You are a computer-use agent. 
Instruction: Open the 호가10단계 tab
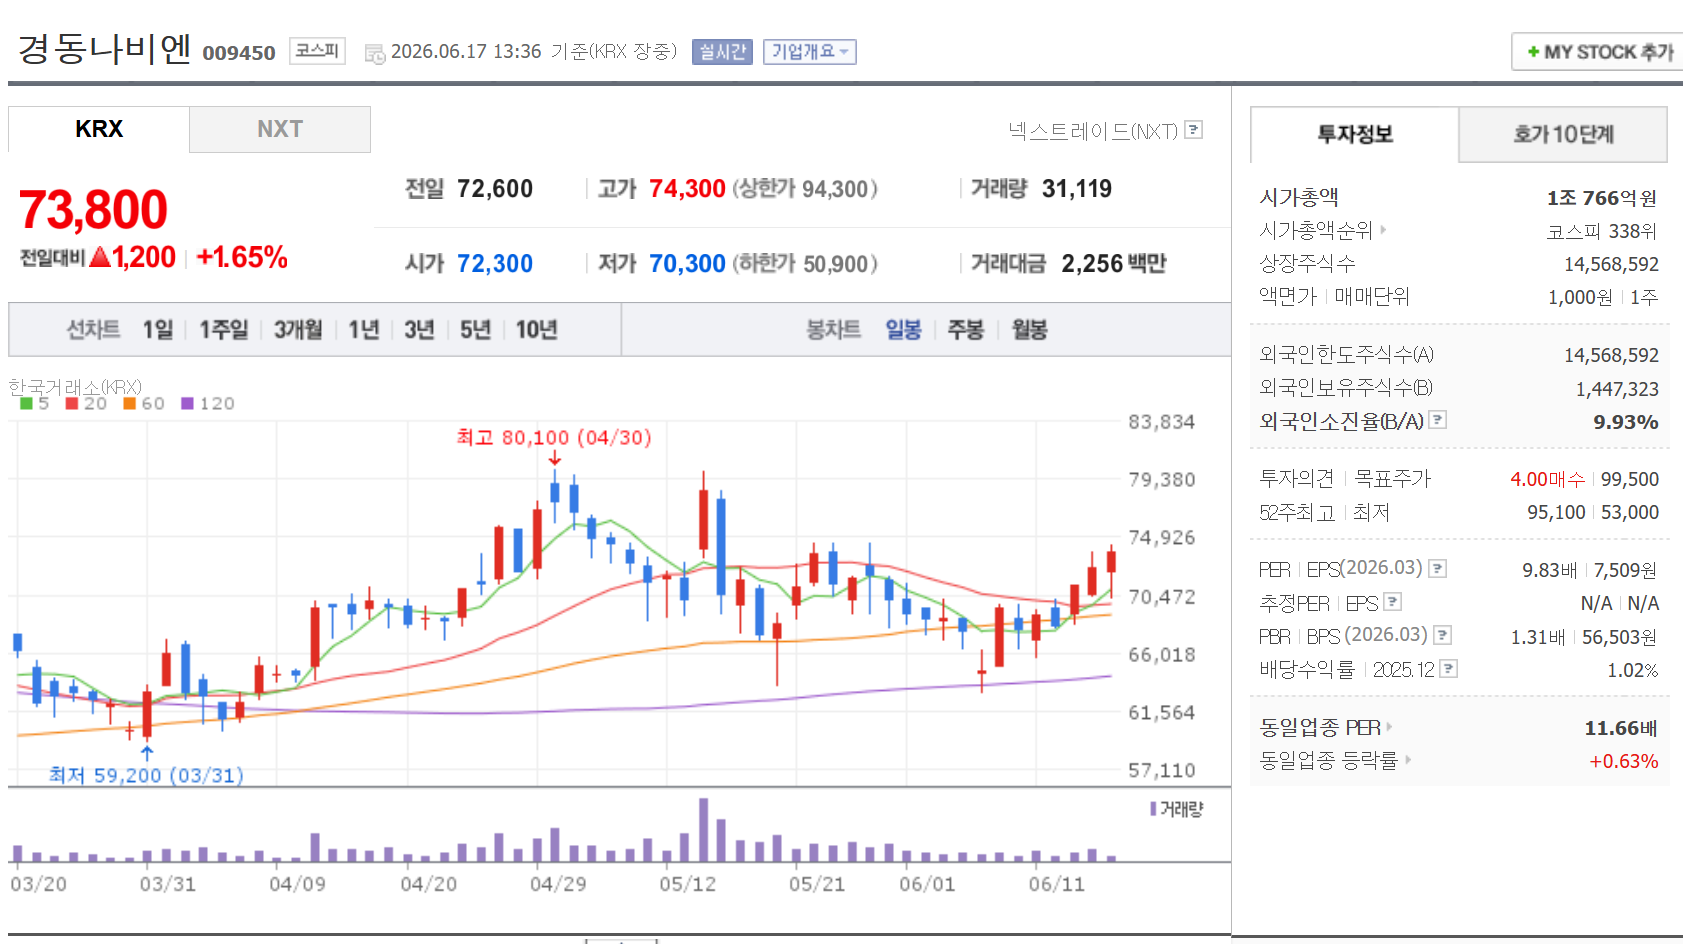point(1563,134)
